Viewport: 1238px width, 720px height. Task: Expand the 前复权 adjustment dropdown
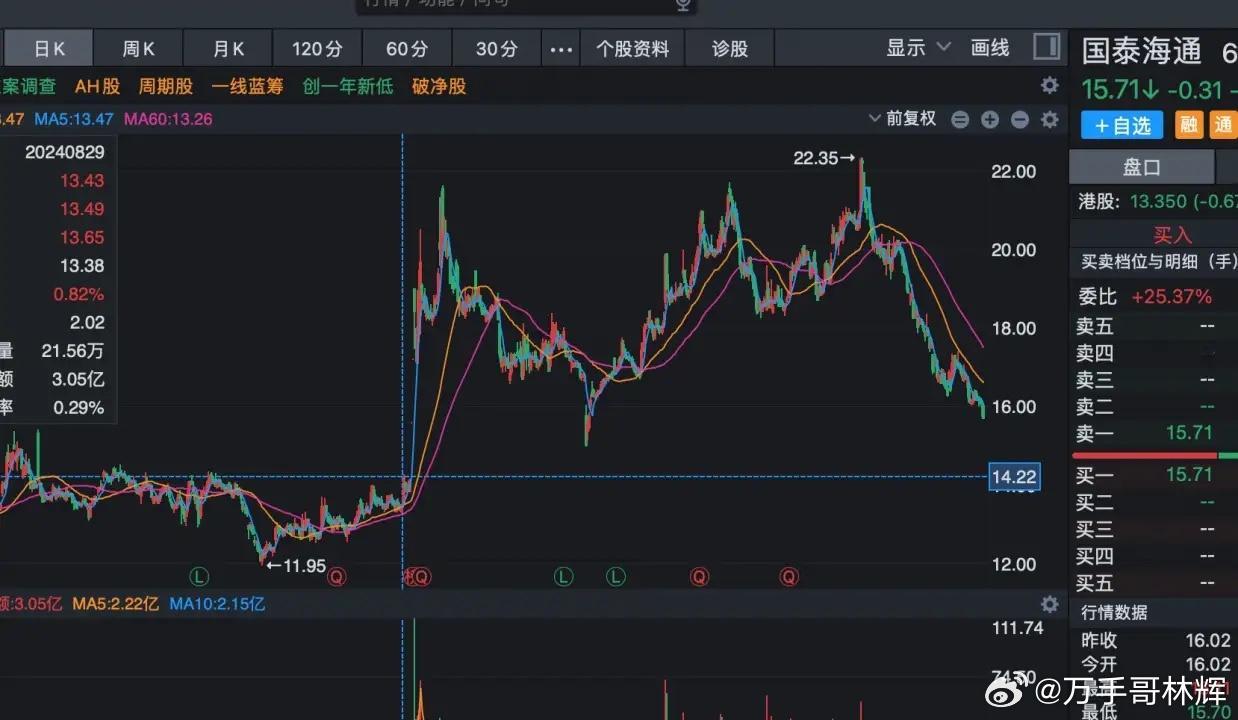903,119
